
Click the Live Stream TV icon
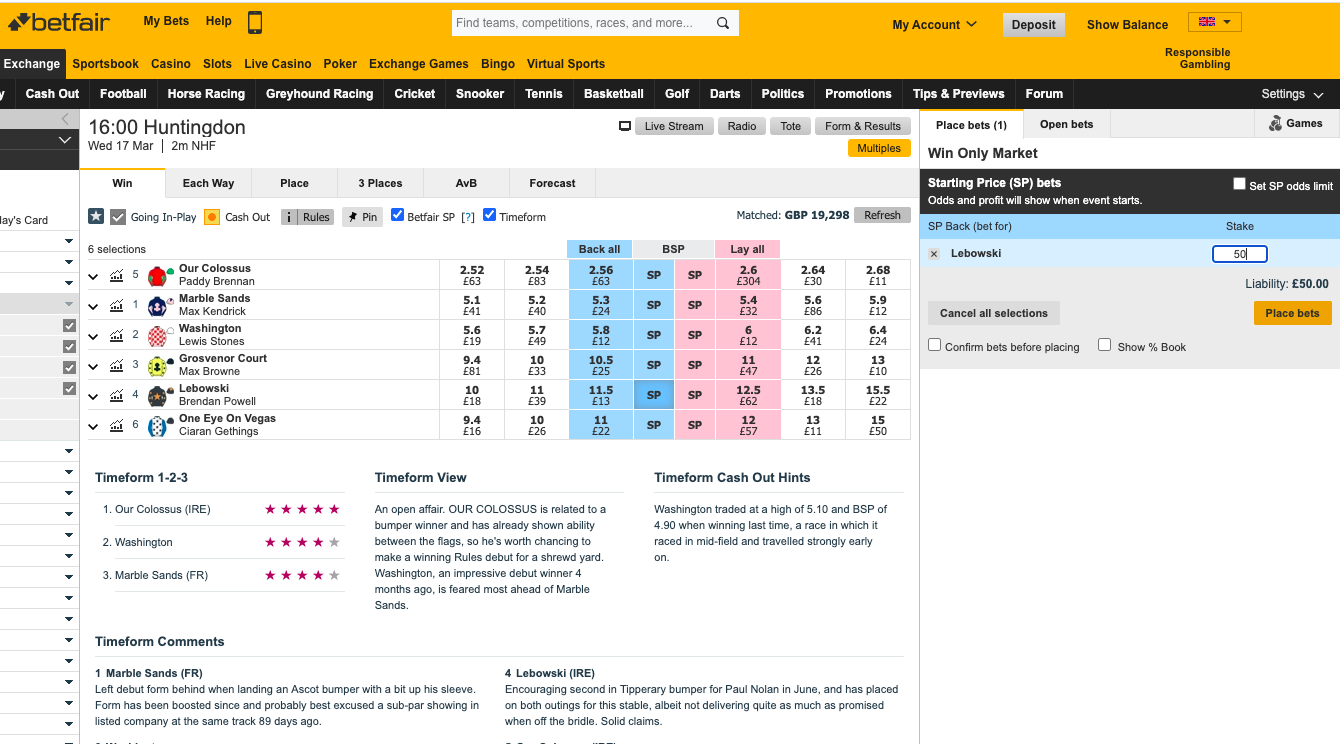pos(625,126)
